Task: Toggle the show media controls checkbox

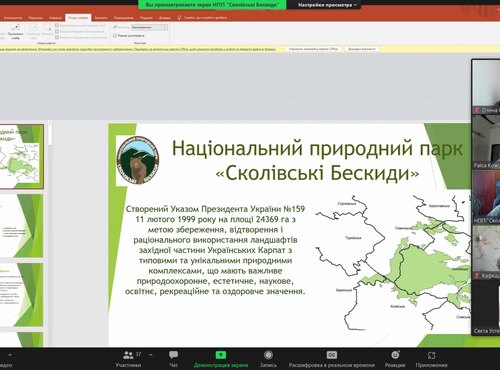Action: (x=57, y=37)
